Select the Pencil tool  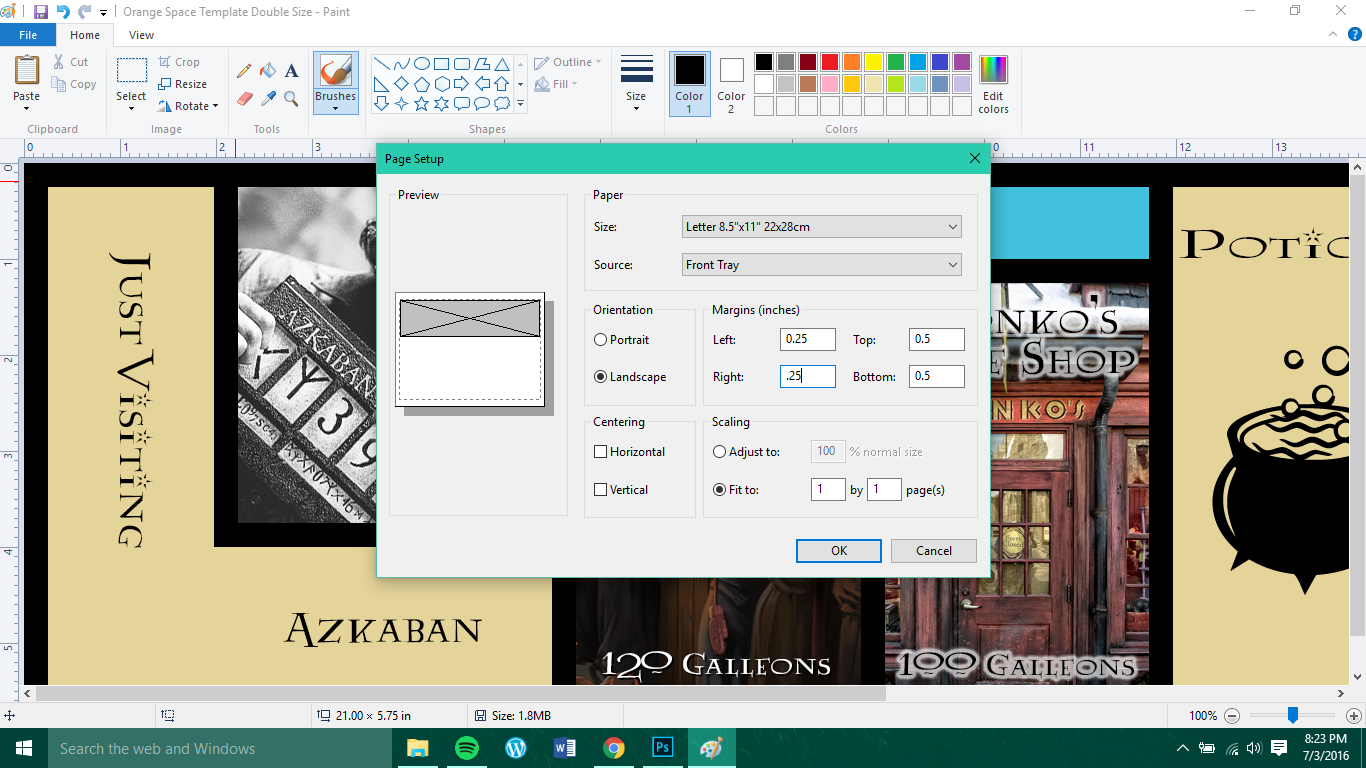point(244,71)
